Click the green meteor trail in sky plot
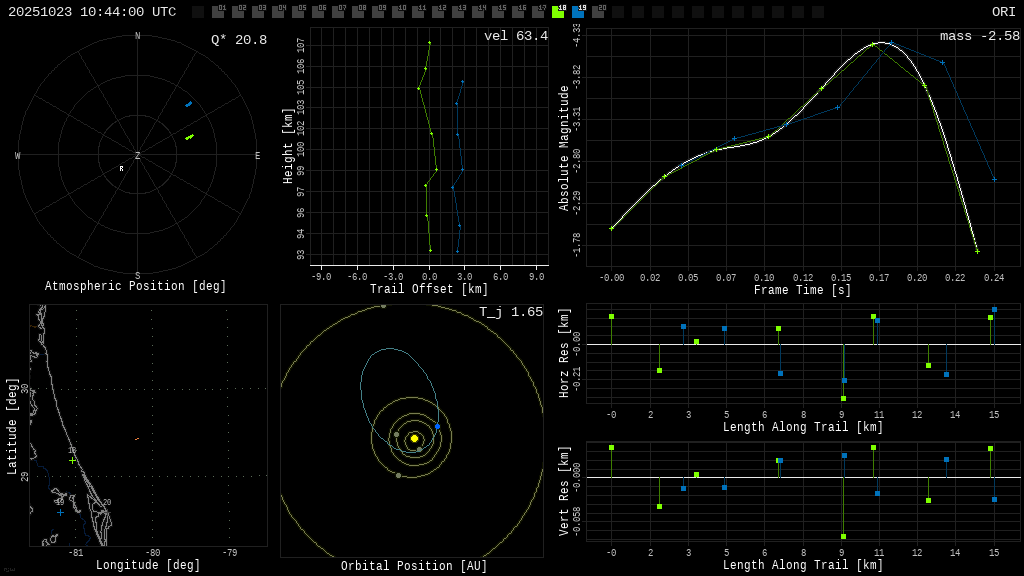This screenshot has height=576, width=1024. 189,137
